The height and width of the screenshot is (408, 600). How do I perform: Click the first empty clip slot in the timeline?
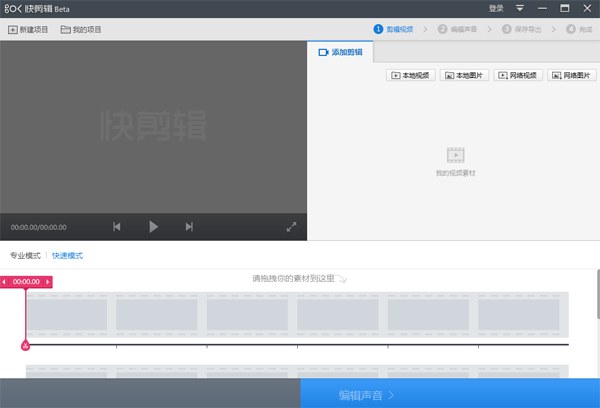67,315
